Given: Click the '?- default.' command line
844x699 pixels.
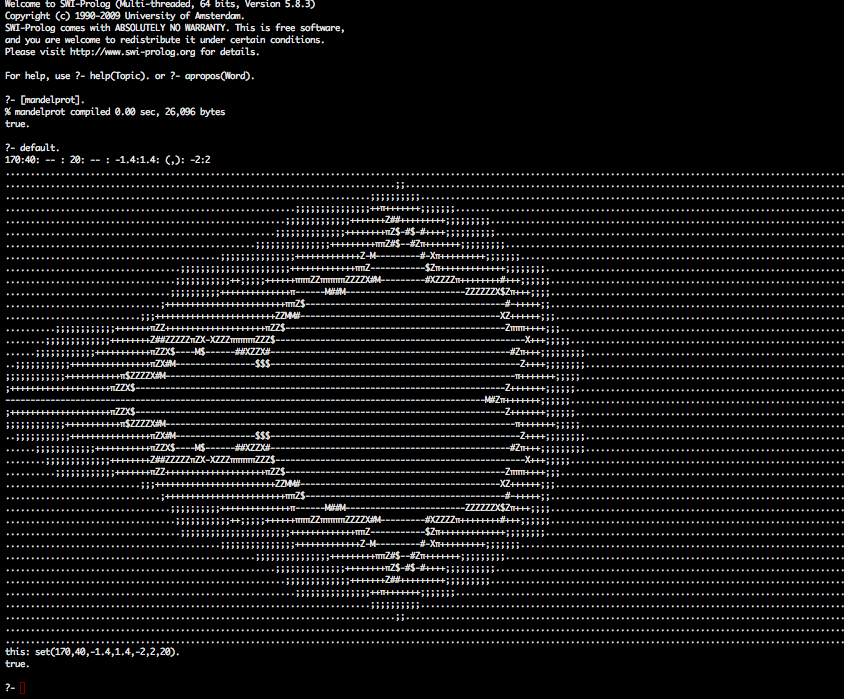Looking at the screenshot, I should click(32, 147).
